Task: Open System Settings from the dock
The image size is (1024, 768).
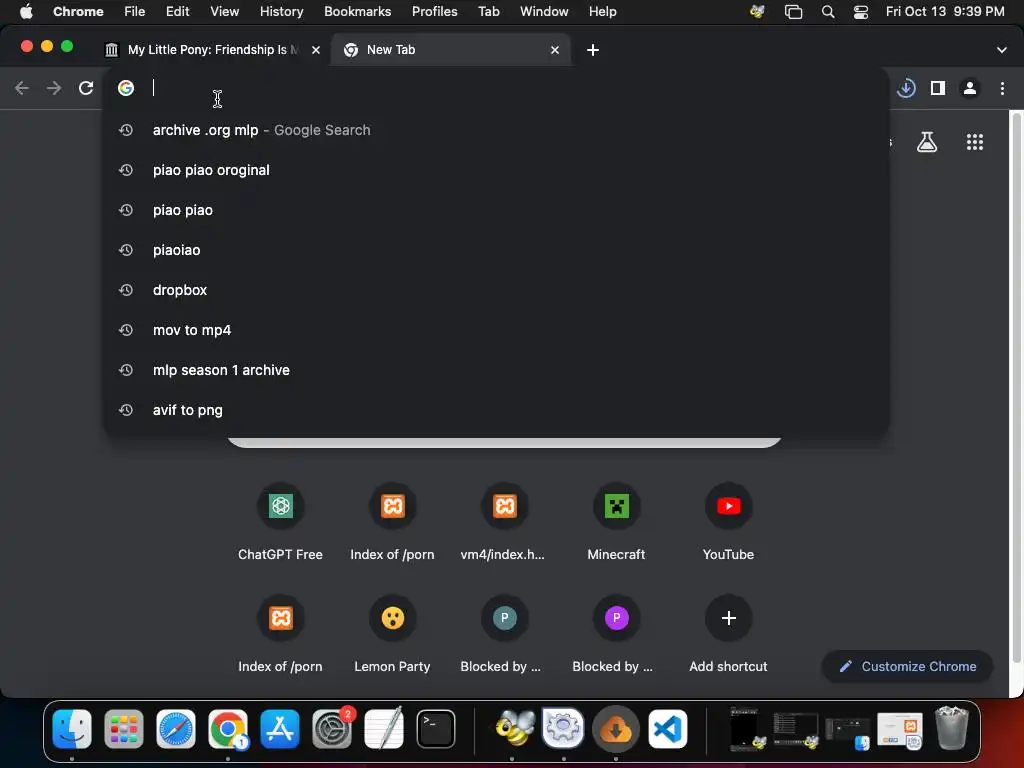Action: click(x=332, y=729)
